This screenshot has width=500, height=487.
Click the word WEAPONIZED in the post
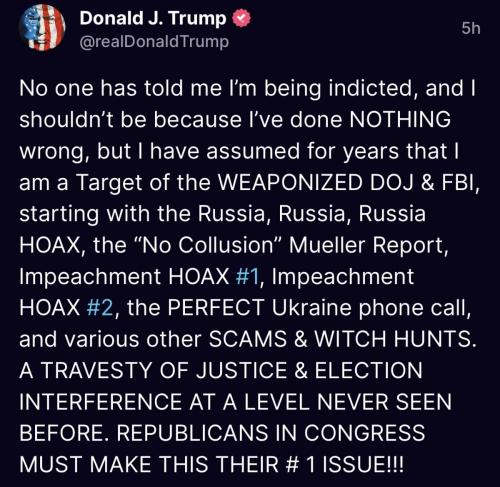pos(290,182)
